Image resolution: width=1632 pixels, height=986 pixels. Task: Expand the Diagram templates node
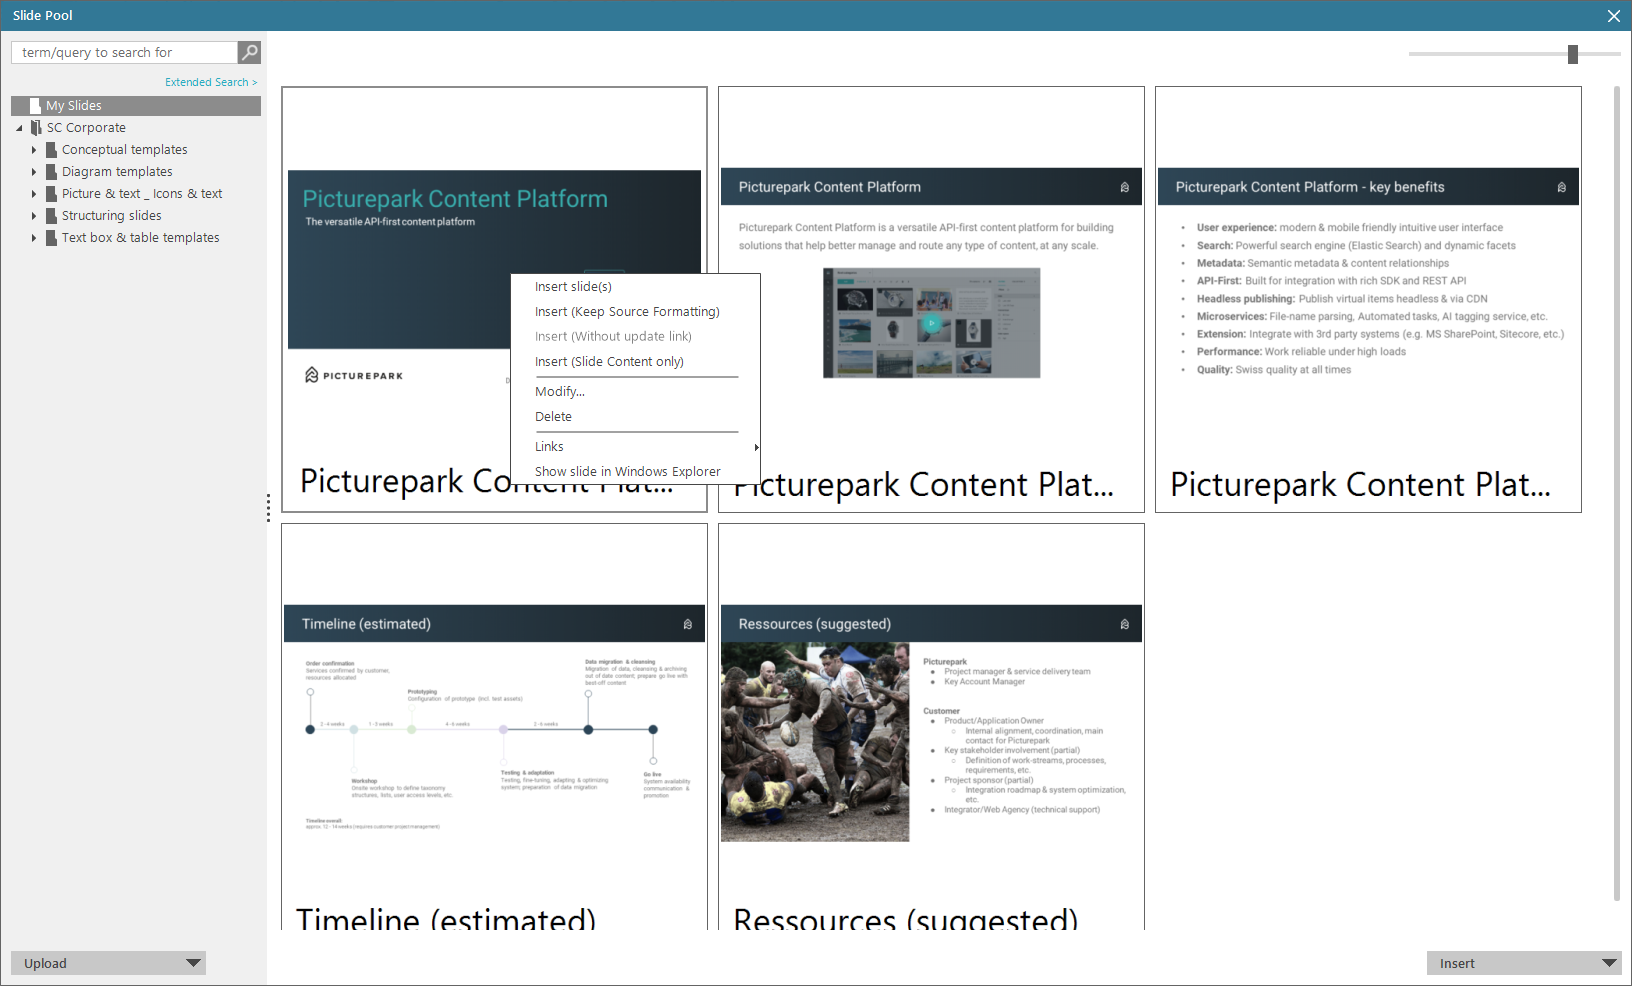(x=34, y=172)
